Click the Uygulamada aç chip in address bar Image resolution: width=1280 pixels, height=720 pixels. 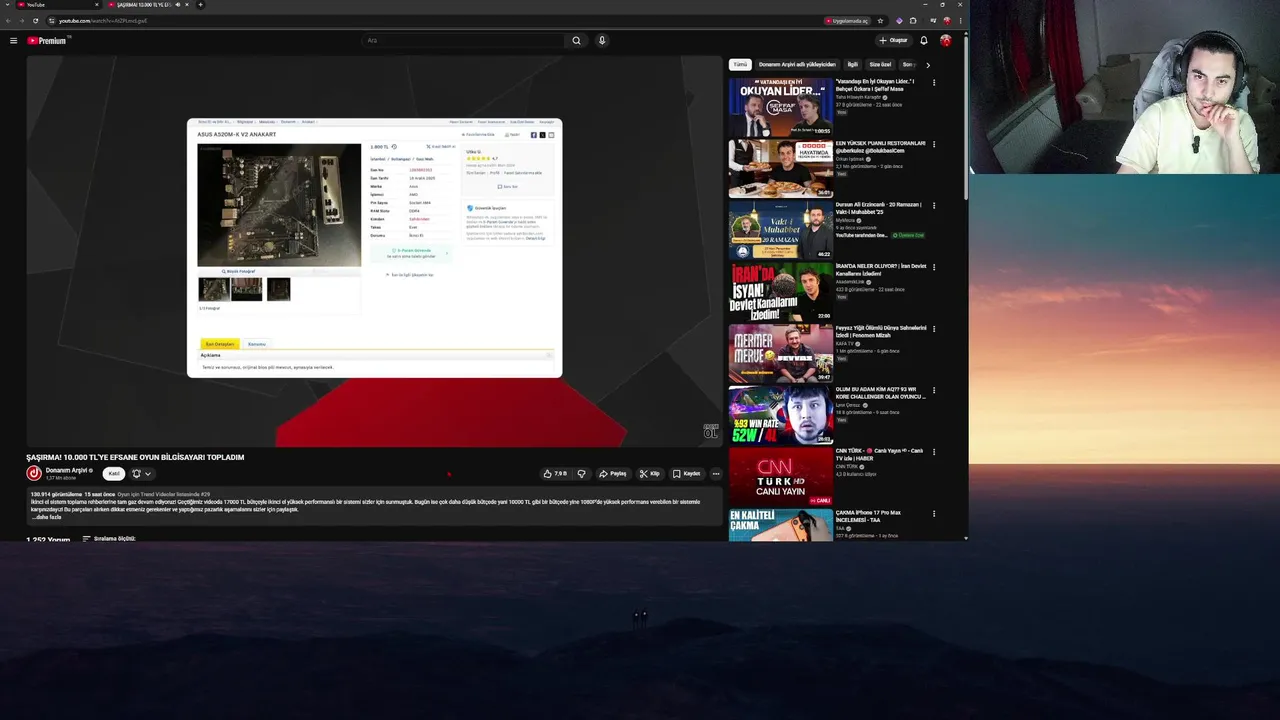pos(848,20)
